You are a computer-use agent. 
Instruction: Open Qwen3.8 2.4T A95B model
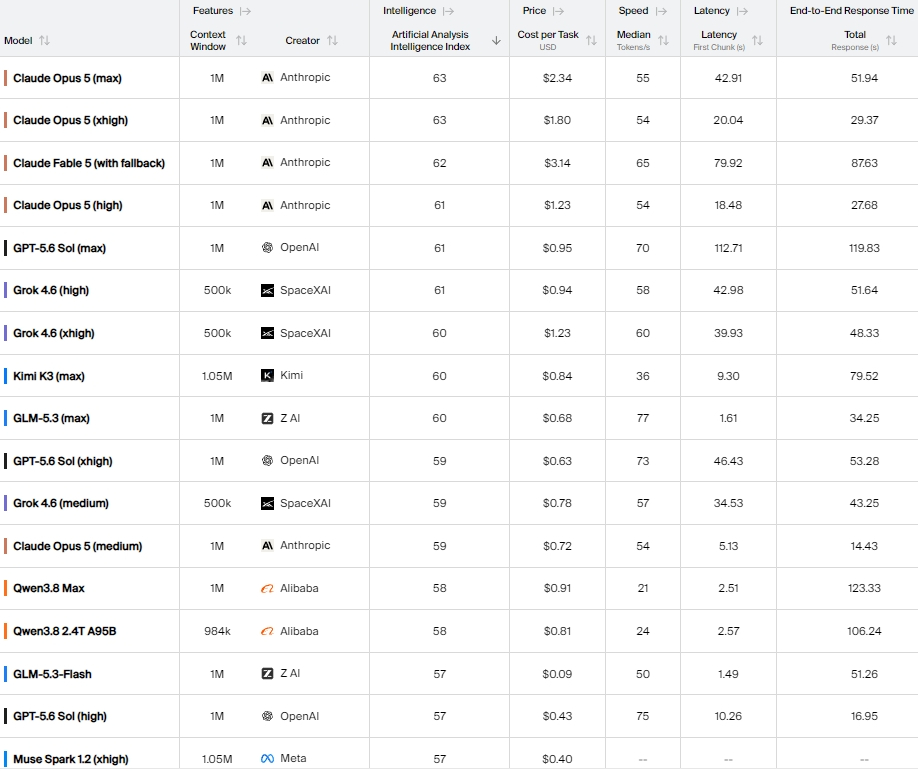[64, 631]
